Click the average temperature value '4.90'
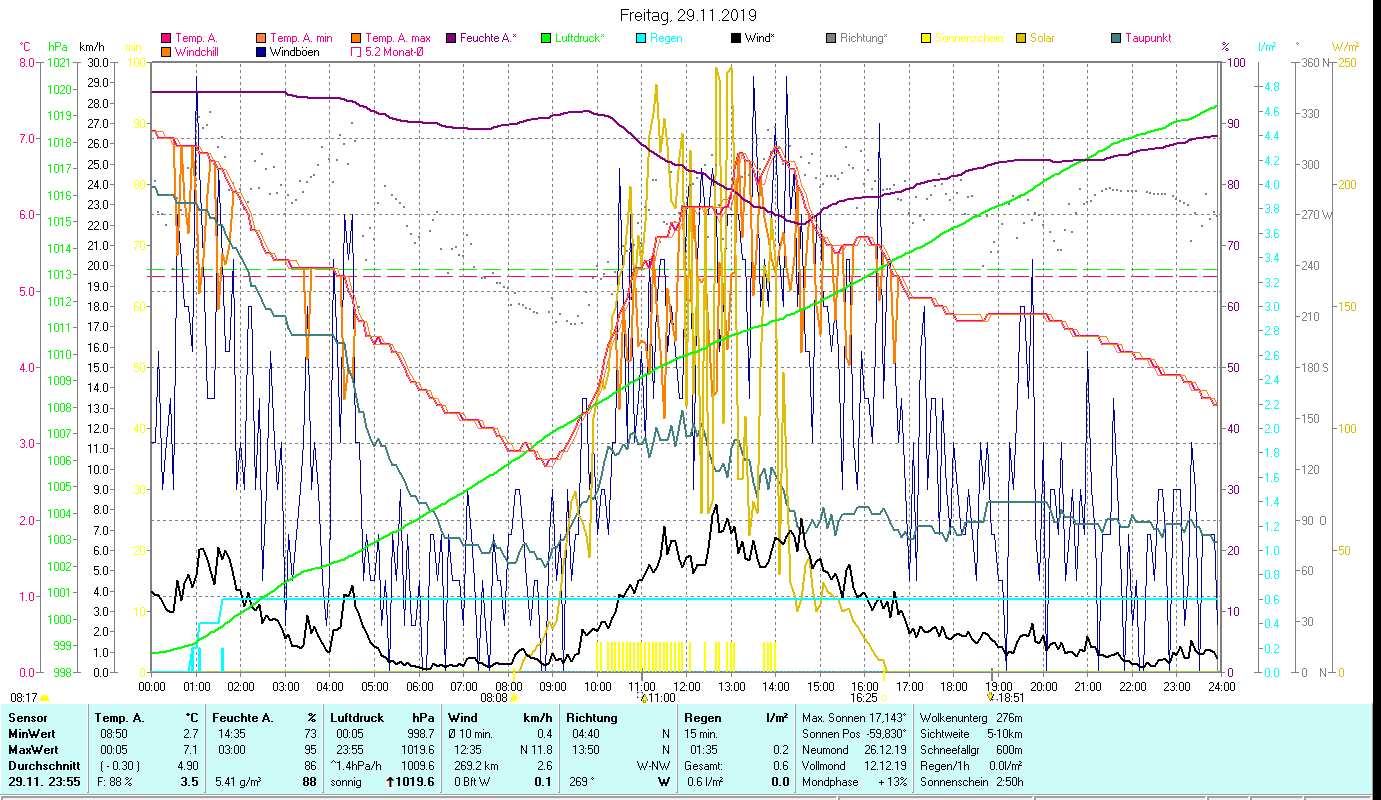The image size is (1381, 800). [x=188, y=766]
